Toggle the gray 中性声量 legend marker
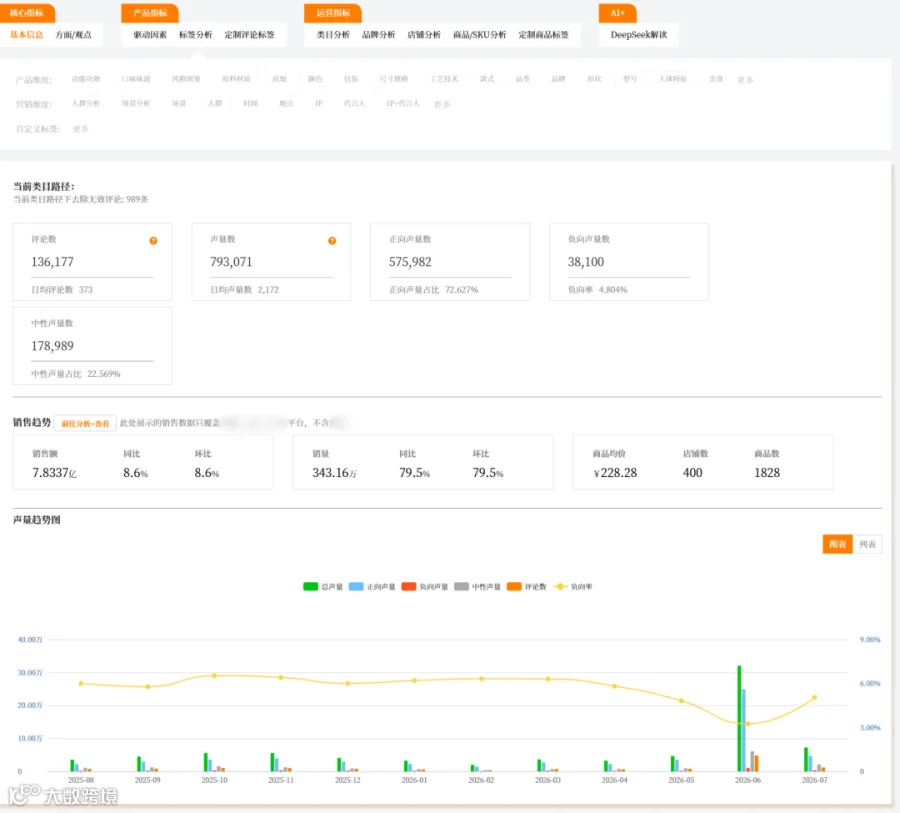The width and height of the screenshot is (900, 813). coord(461,586)
